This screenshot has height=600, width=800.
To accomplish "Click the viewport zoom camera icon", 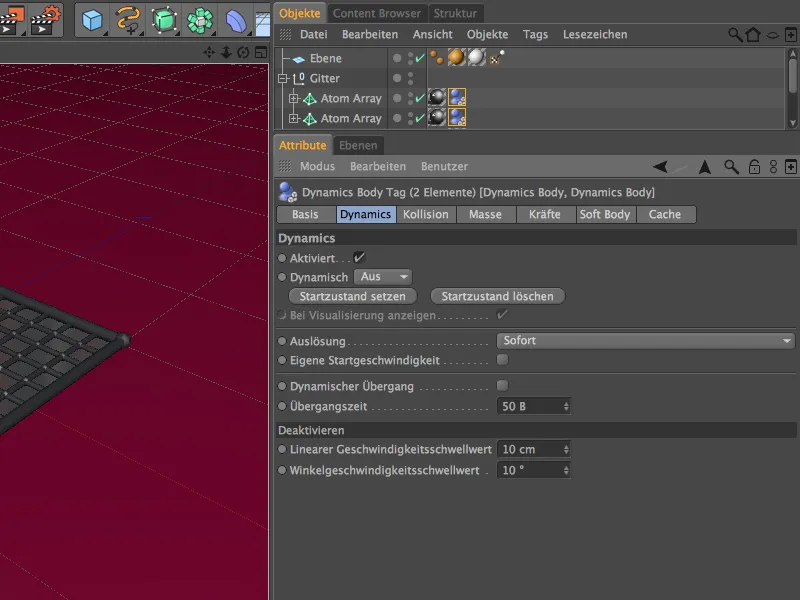I will [x=226, y=52].
